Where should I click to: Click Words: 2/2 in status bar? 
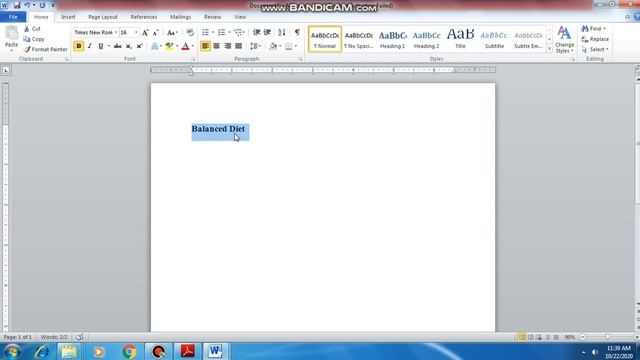tap(54, 337)
